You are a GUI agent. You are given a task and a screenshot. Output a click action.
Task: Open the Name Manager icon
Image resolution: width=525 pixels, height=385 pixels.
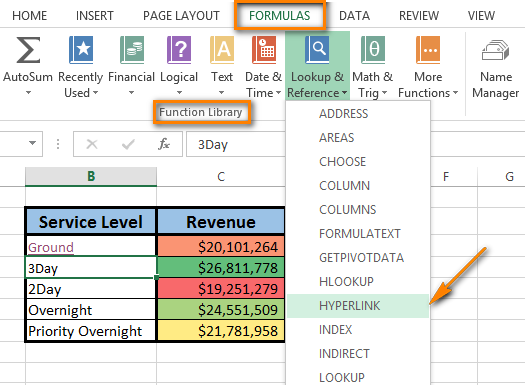(496, 50)
